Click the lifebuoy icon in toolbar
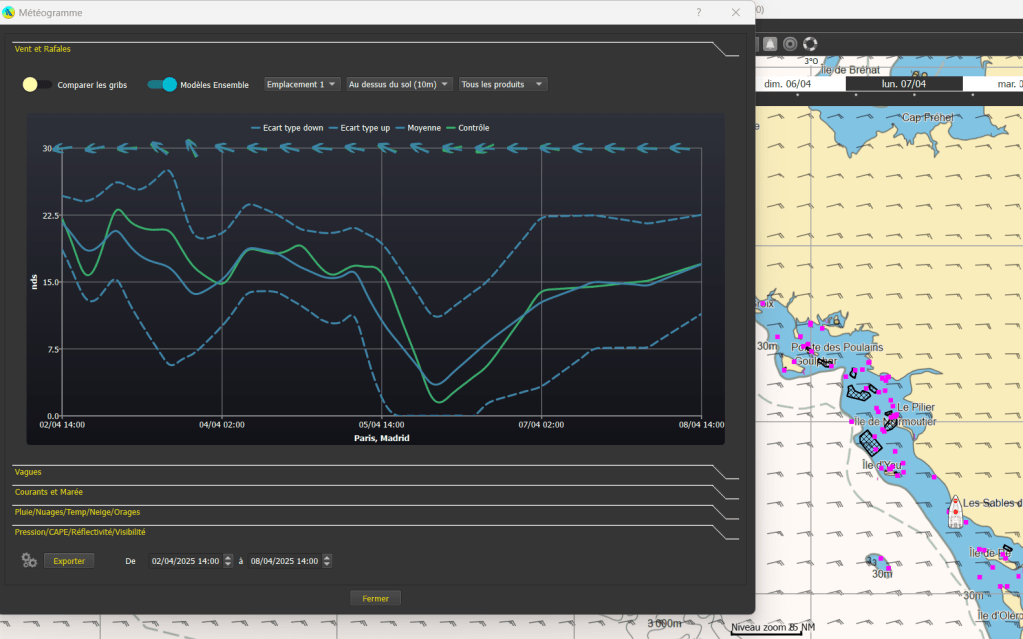The width and height of the screenshot is (1023, 639). (x=810, y=44)
